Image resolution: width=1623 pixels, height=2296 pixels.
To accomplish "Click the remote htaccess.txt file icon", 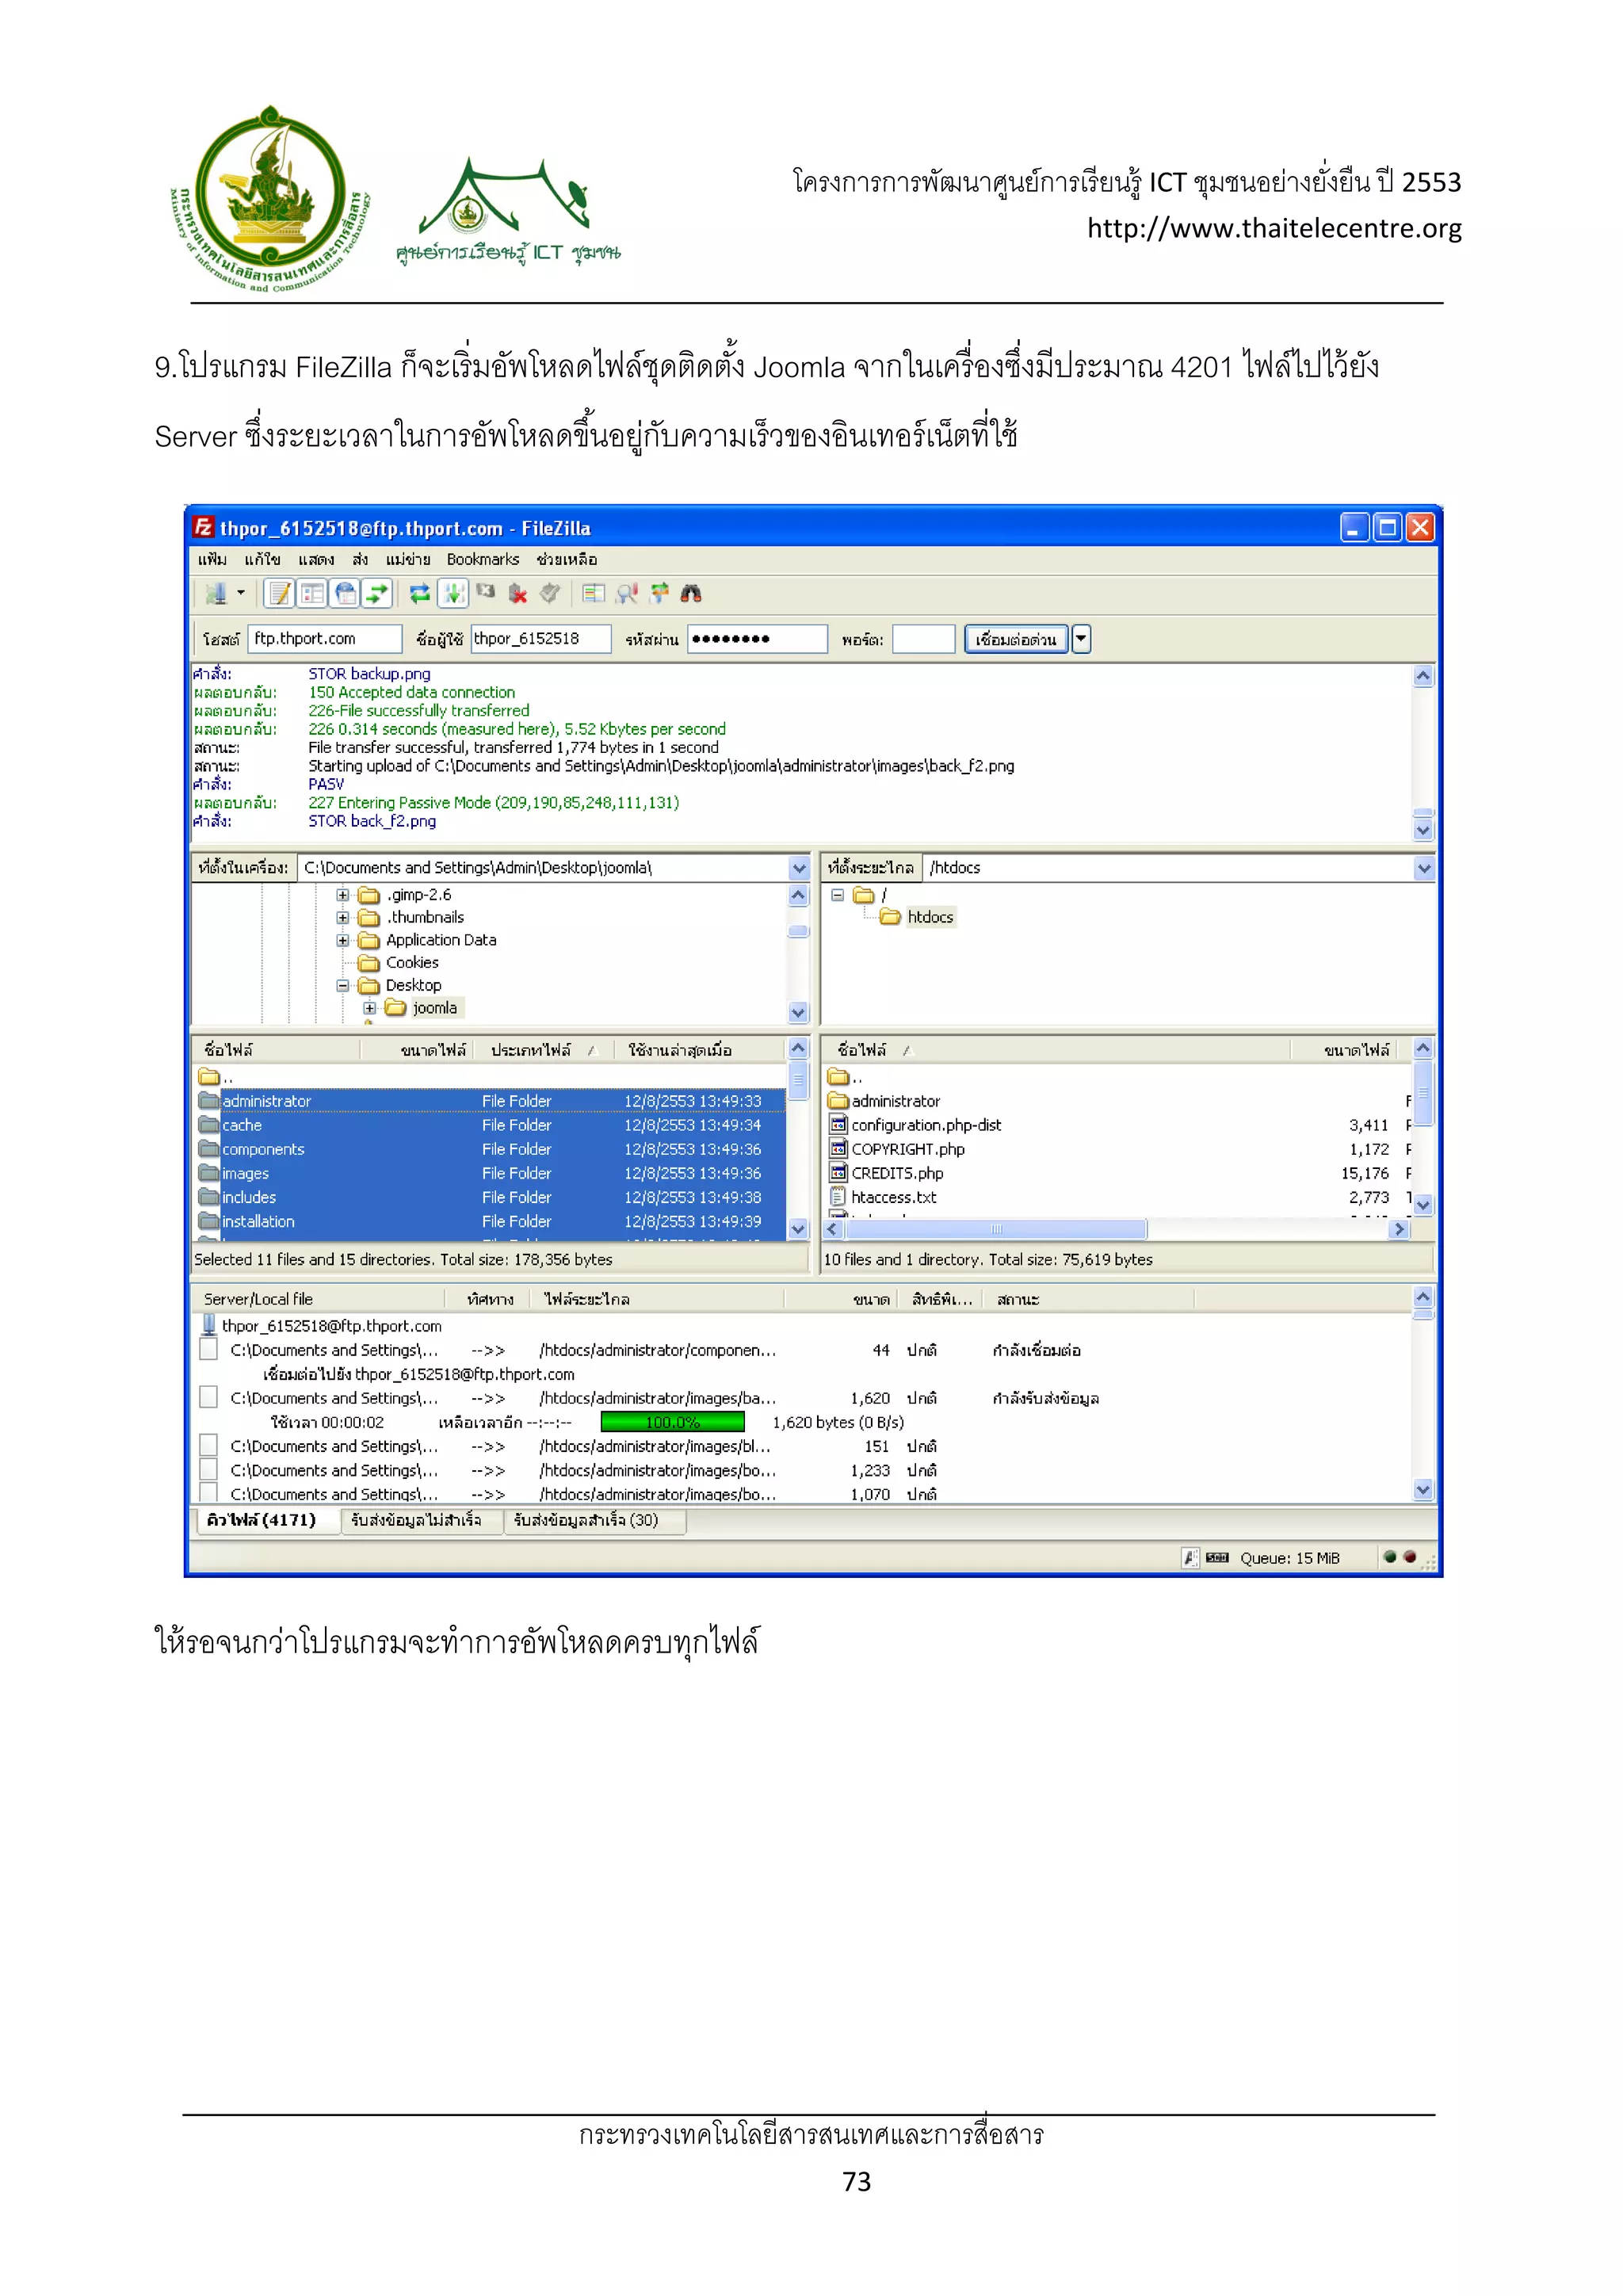I will [838, 1197].
